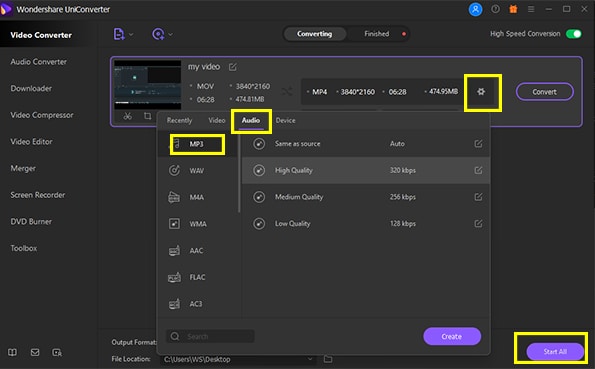Image resolution: width=595 pixels, height=369 pixels.
Task: Rename my video with edit icon
Action: click(233, 67)
